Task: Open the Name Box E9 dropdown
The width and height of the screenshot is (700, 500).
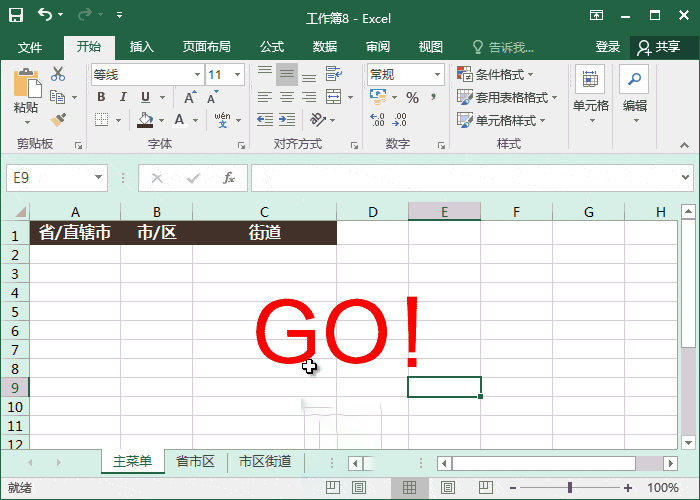Action: coord(98,178)
